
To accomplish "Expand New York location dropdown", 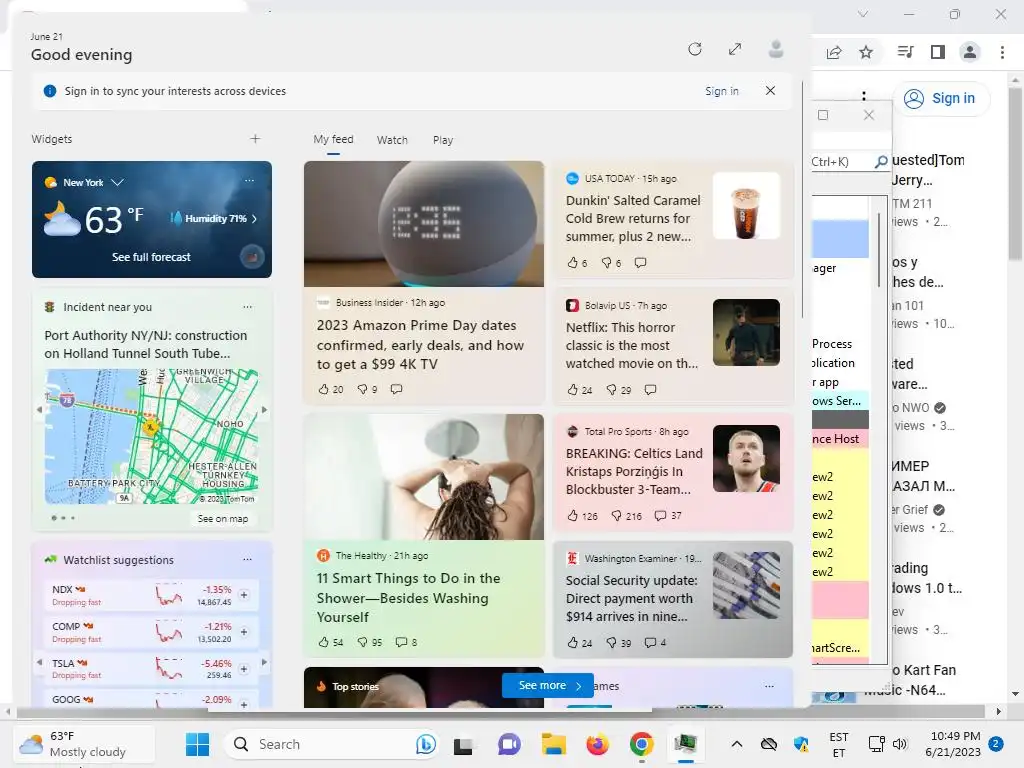I will point(118,182).
